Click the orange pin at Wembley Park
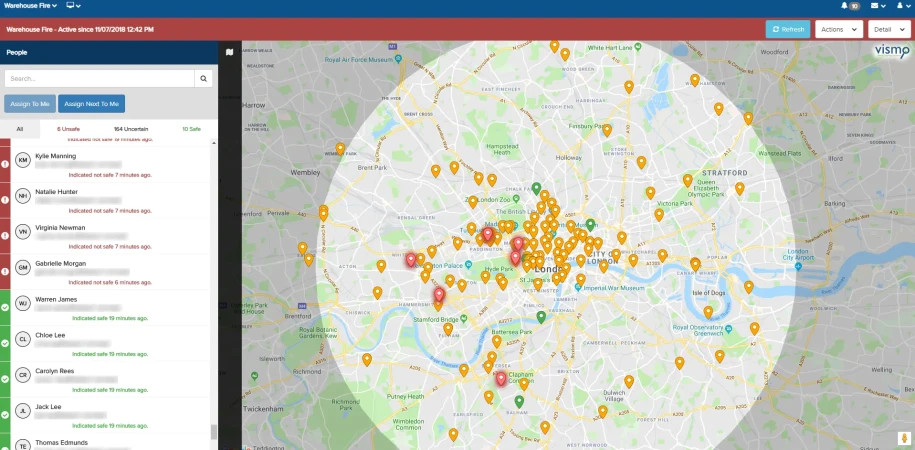This screenshot has height=450, width=915. point(340,149)
